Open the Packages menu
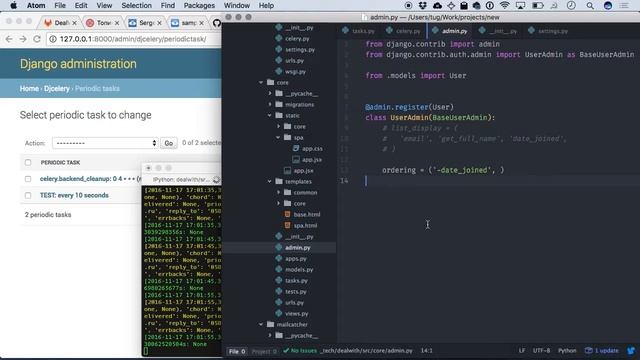The width and height of the screenshot is (640, 360). pyautogui.click(x=199, y=5)
